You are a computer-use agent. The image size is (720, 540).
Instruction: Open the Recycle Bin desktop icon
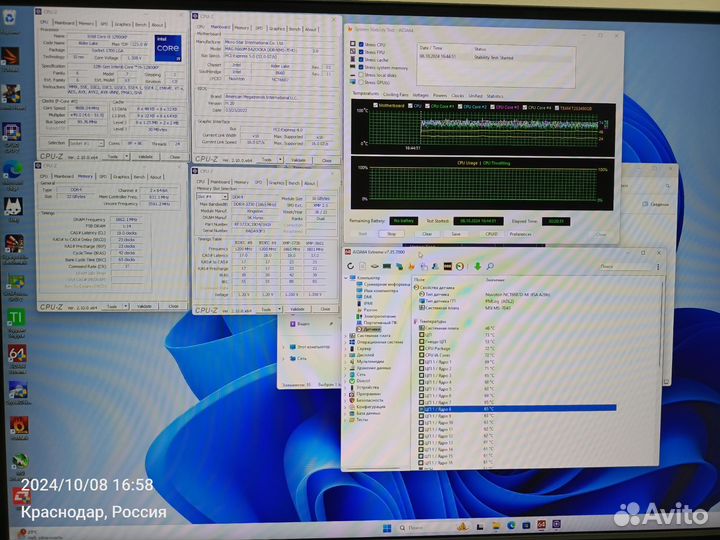click(9, 18)
